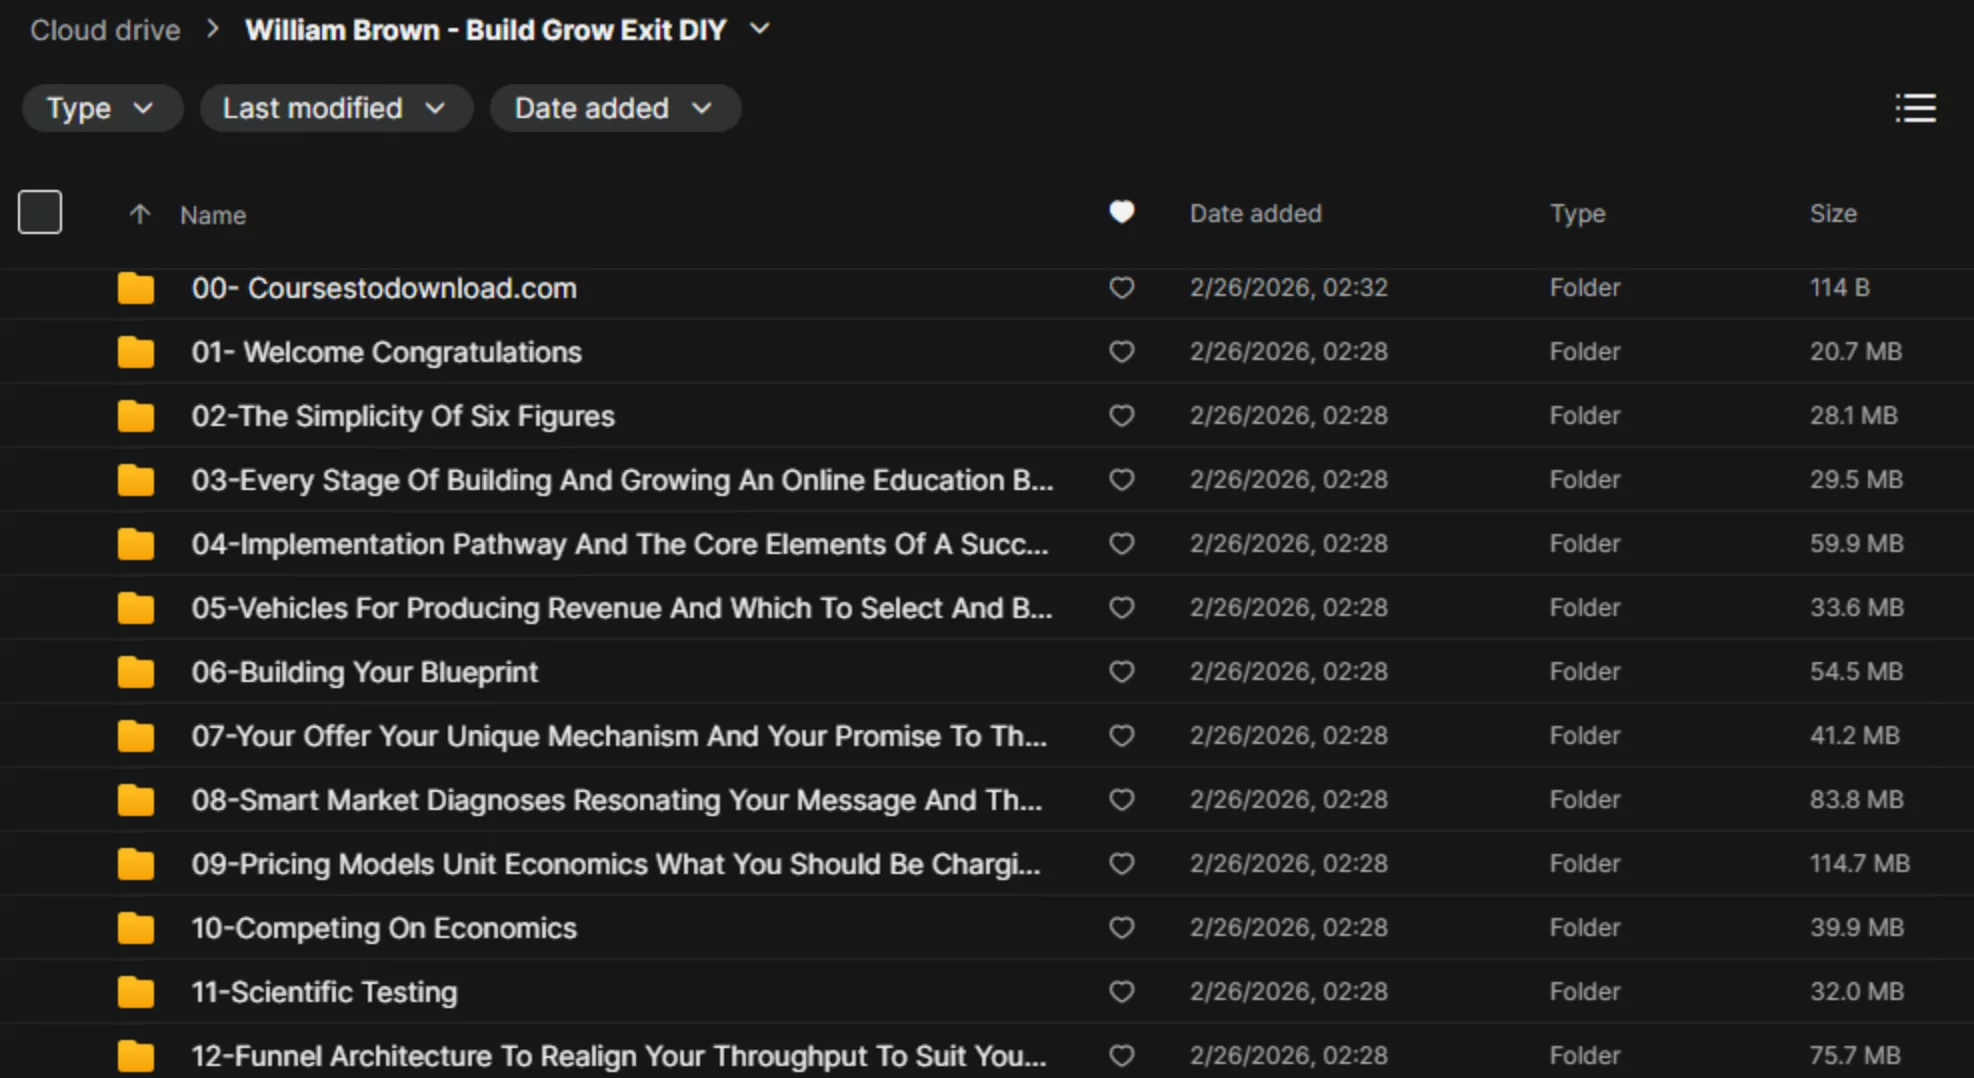
Task: Click the folder icon beside 02-The Simplicity Of Six Figures
Action: 135,416
